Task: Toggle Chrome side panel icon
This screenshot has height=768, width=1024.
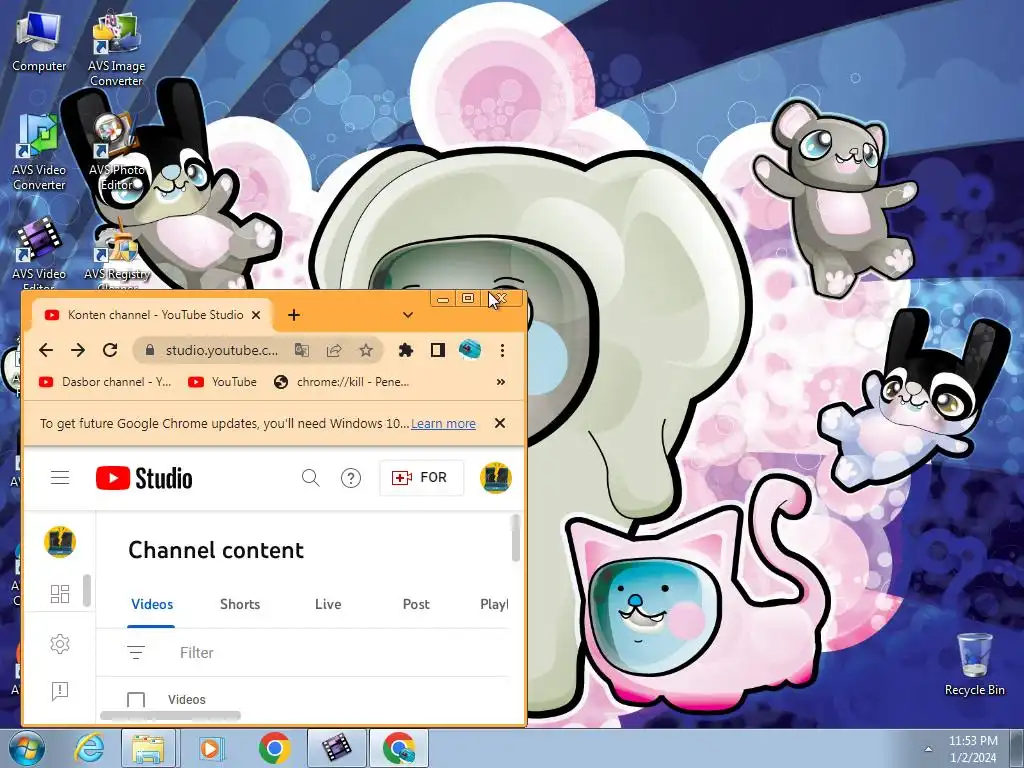Action: [x=438, y=350]
